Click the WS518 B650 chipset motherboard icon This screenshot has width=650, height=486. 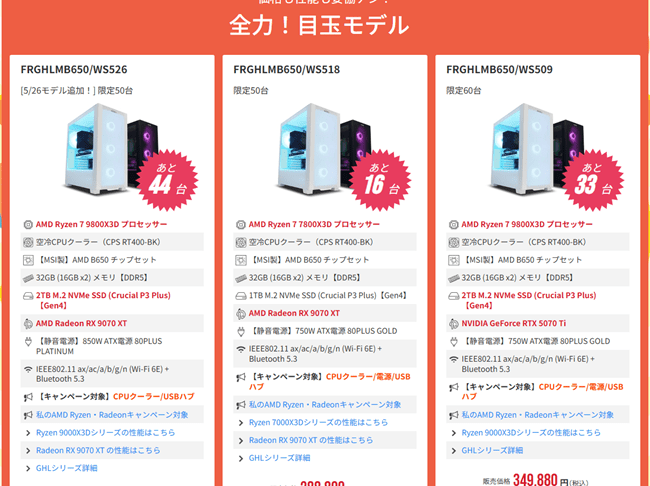[x=241, y=260]
